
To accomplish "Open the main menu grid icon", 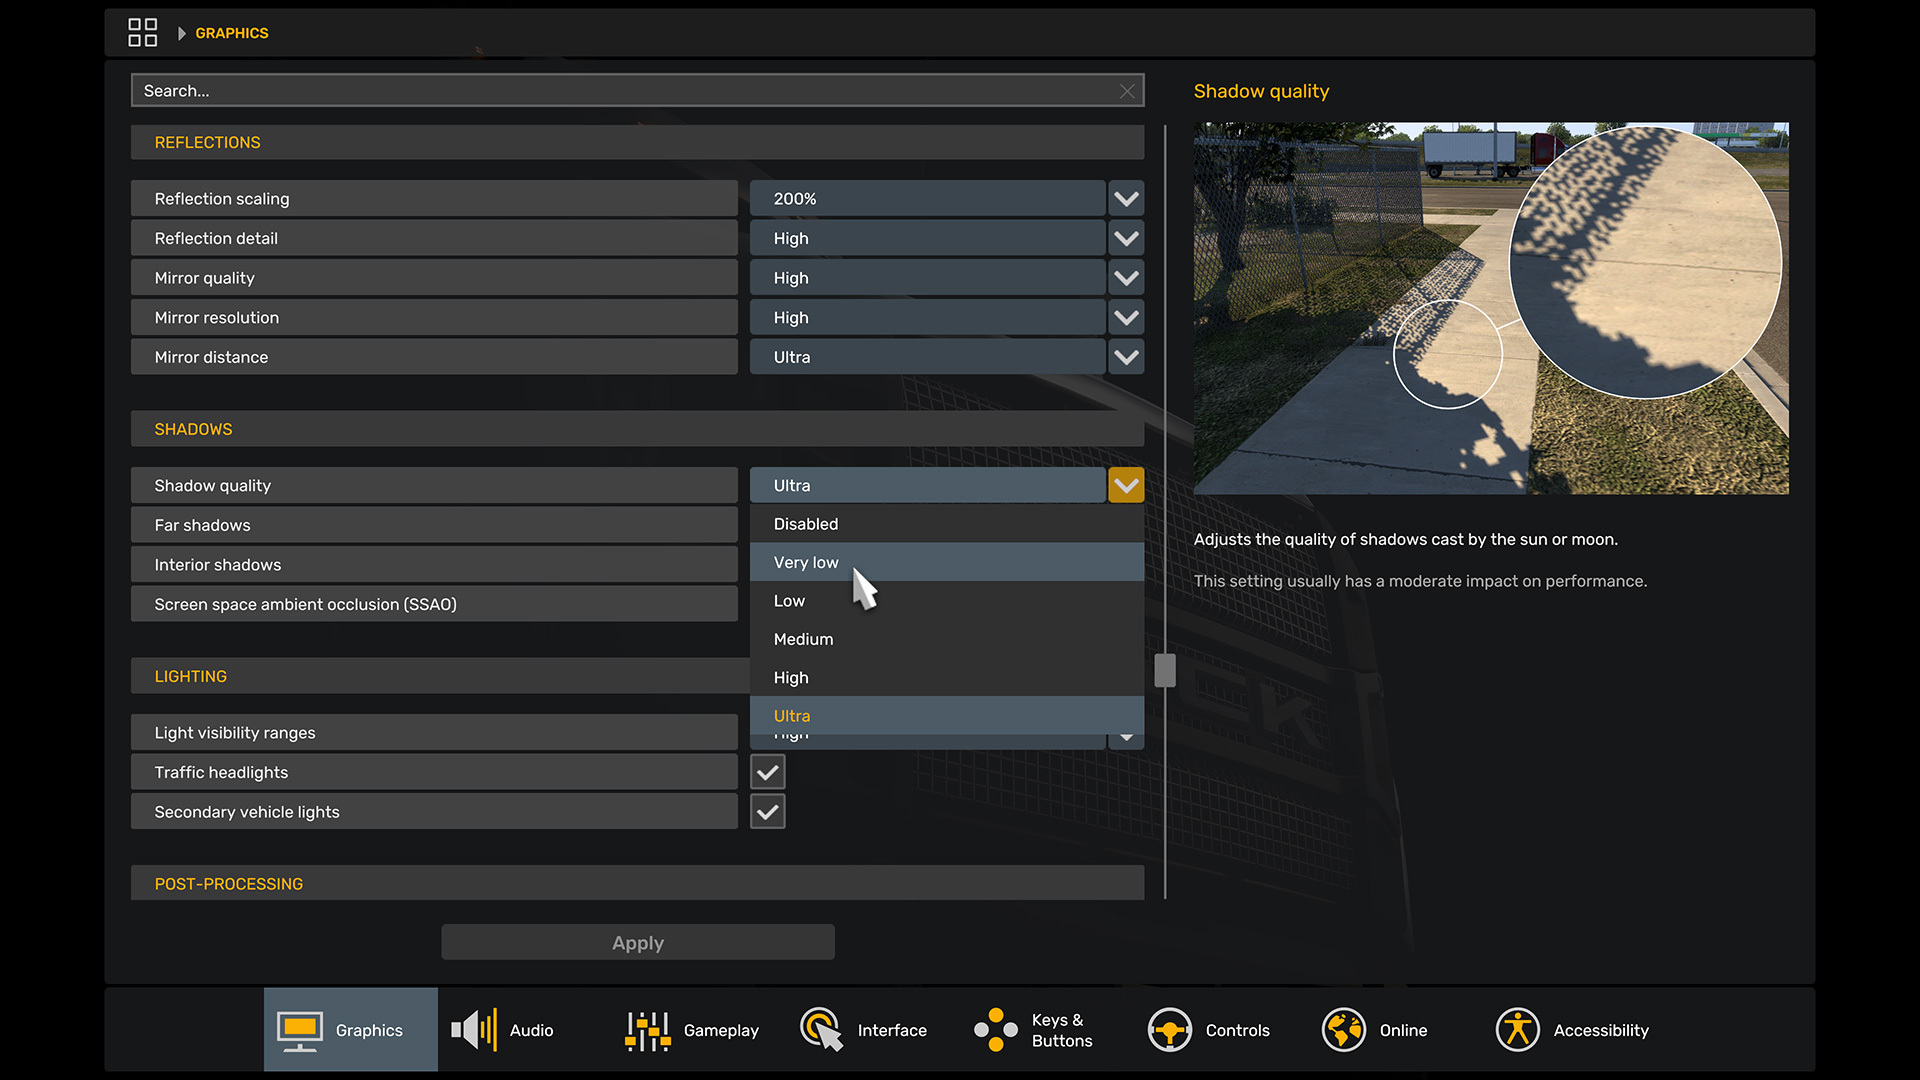I will [x=142, y=33].
